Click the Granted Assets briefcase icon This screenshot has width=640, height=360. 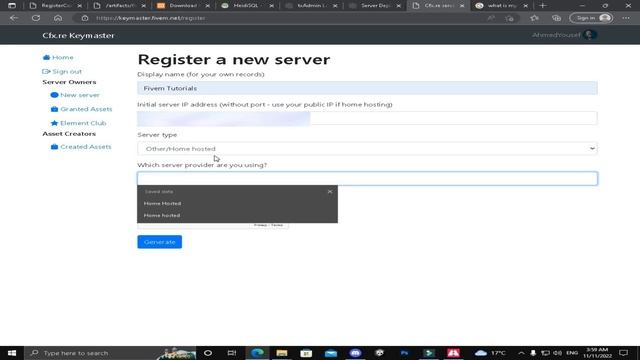click(54, 109)
